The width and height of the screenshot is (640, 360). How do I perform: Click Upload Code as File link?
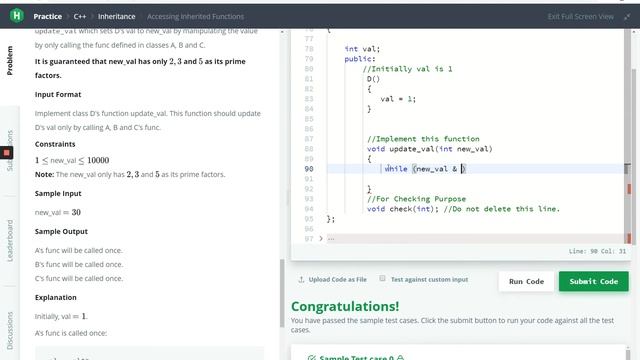(x=338, y=280)
